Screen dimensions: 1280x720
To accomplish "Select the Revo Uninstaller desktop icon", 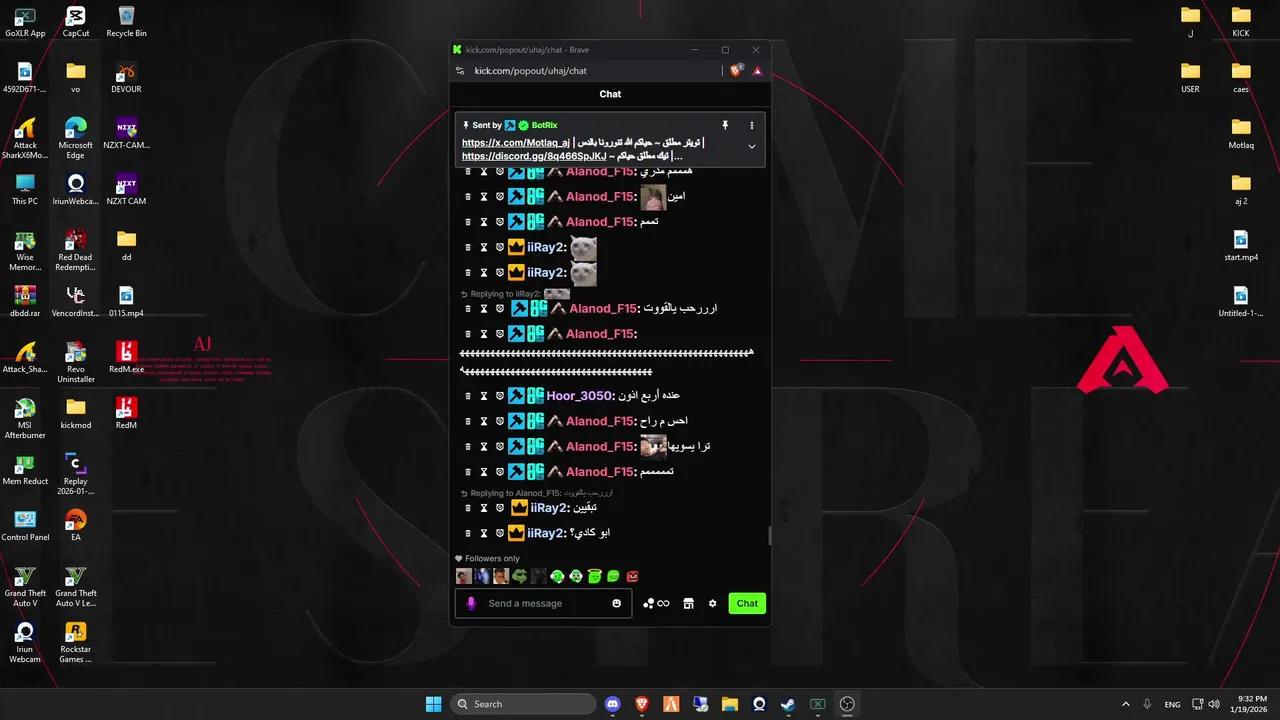I will [75, 363].
